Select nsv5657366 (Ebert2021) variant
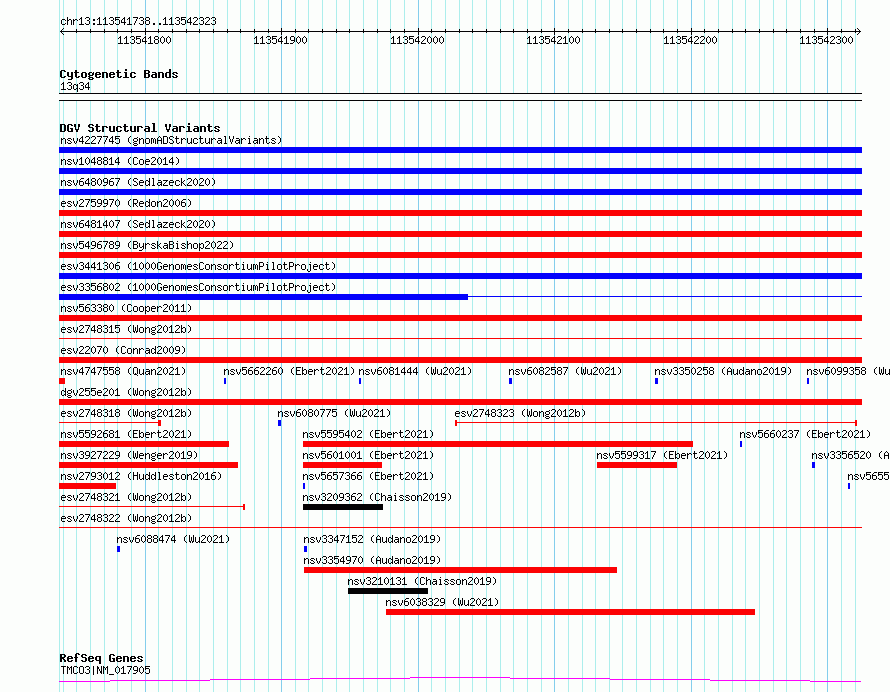 pos(368,476)
